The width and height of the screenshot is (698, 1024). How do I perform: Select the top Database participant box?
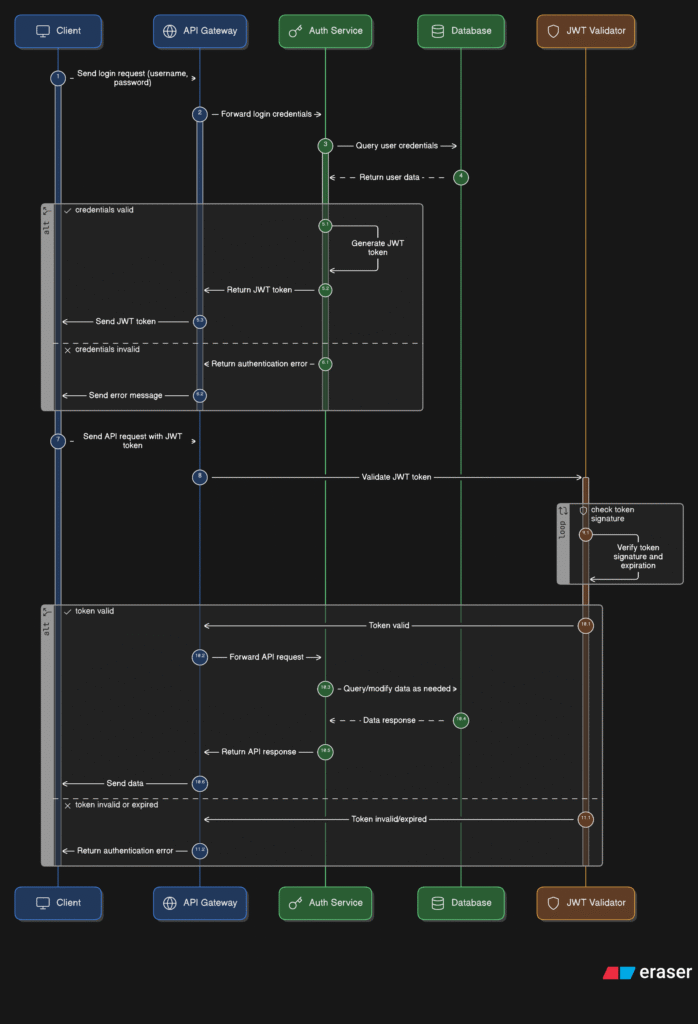(x=461, y=31)
